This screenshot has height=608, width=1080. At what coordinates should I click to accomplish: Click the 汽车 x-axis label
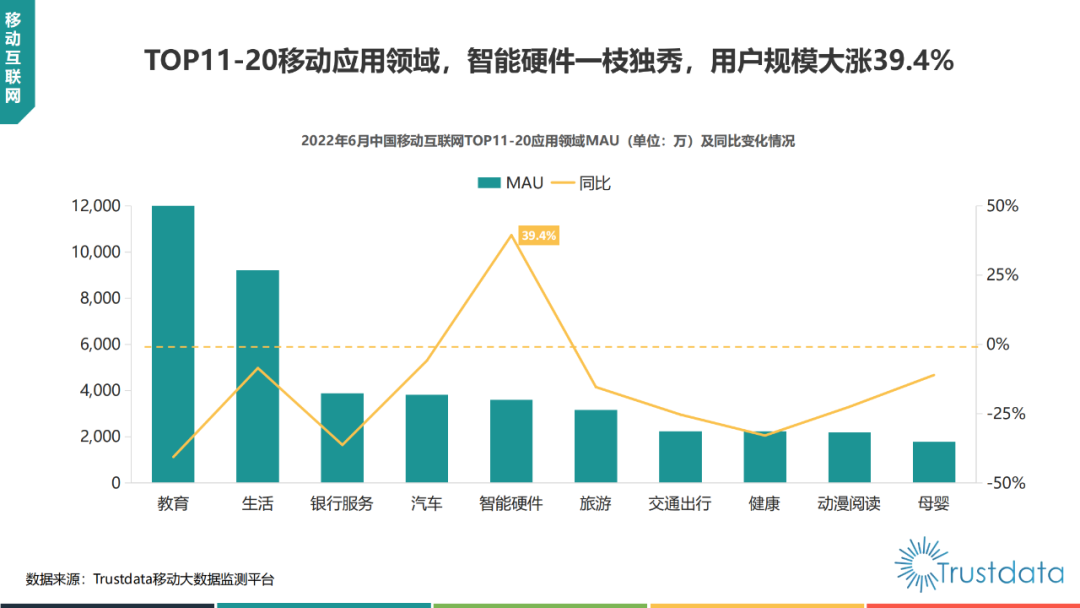tap(427, 504)
